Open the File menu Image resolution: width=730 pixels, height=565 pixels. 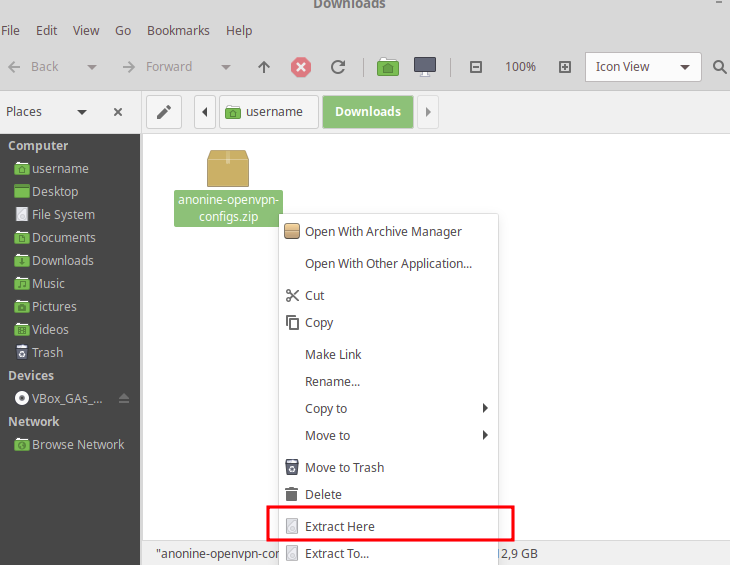click(10, 31)
